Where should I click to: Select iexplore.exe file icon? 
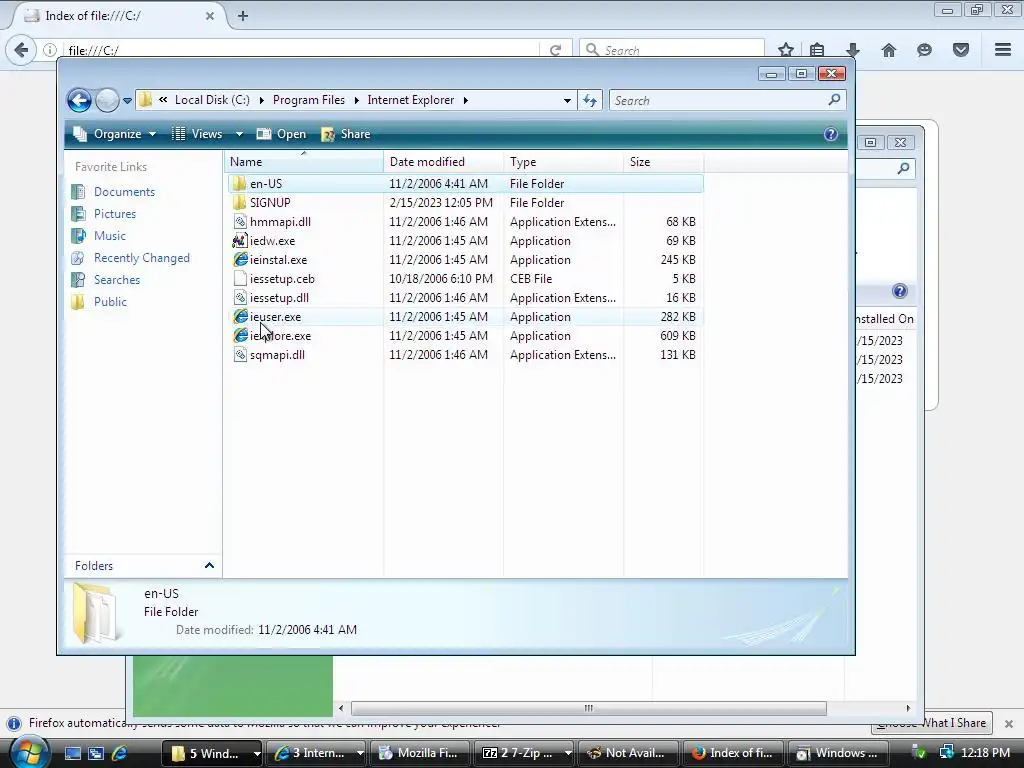coord(240,336)
